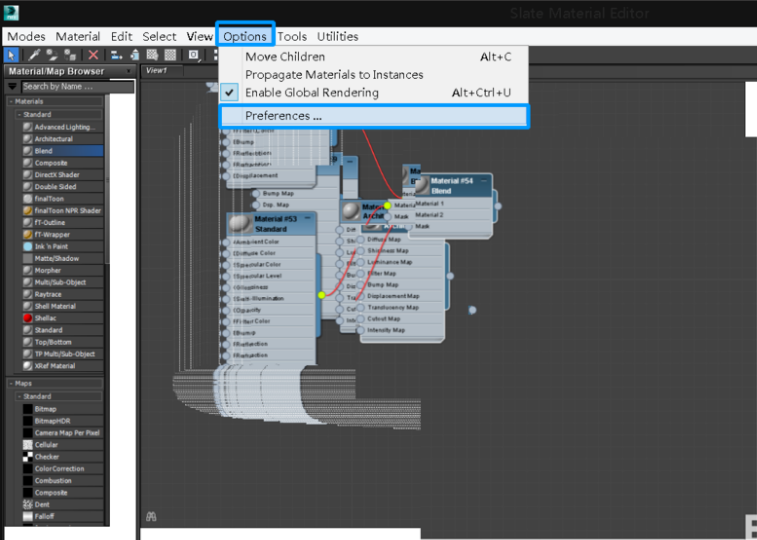Click Advanced Lighting material icon in browser
This screenshot has width=757, height=540.
click(28, 127)
